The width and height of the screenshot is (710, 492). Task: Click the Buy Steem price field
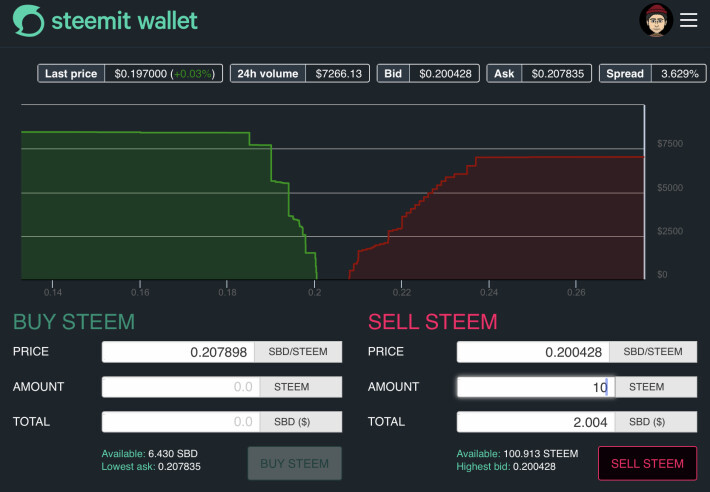pos(178,352)
